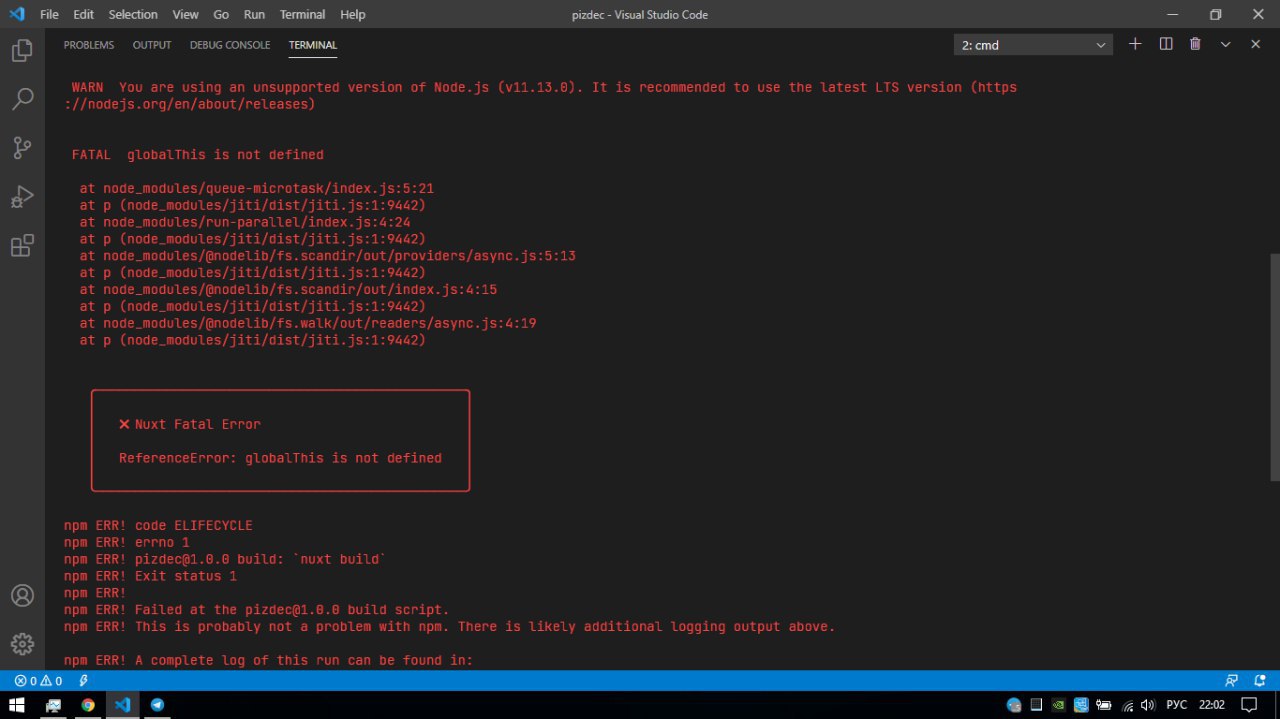The image size is (1280, 719).
Task: Open the Wi-Fi network tray icon
Action: [1127, 704]
